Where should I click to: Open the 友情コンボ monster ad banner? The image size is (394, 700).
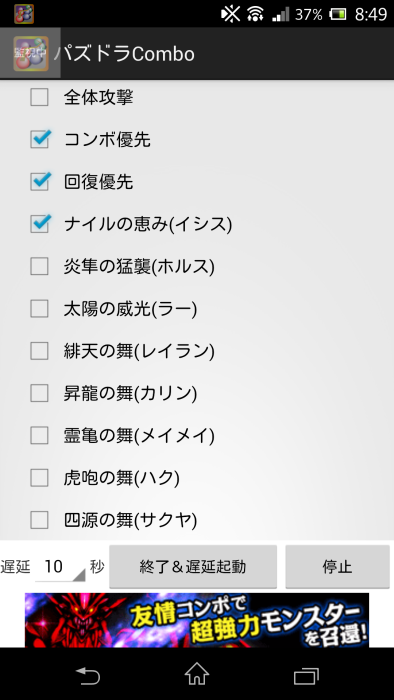coord(197,620)
